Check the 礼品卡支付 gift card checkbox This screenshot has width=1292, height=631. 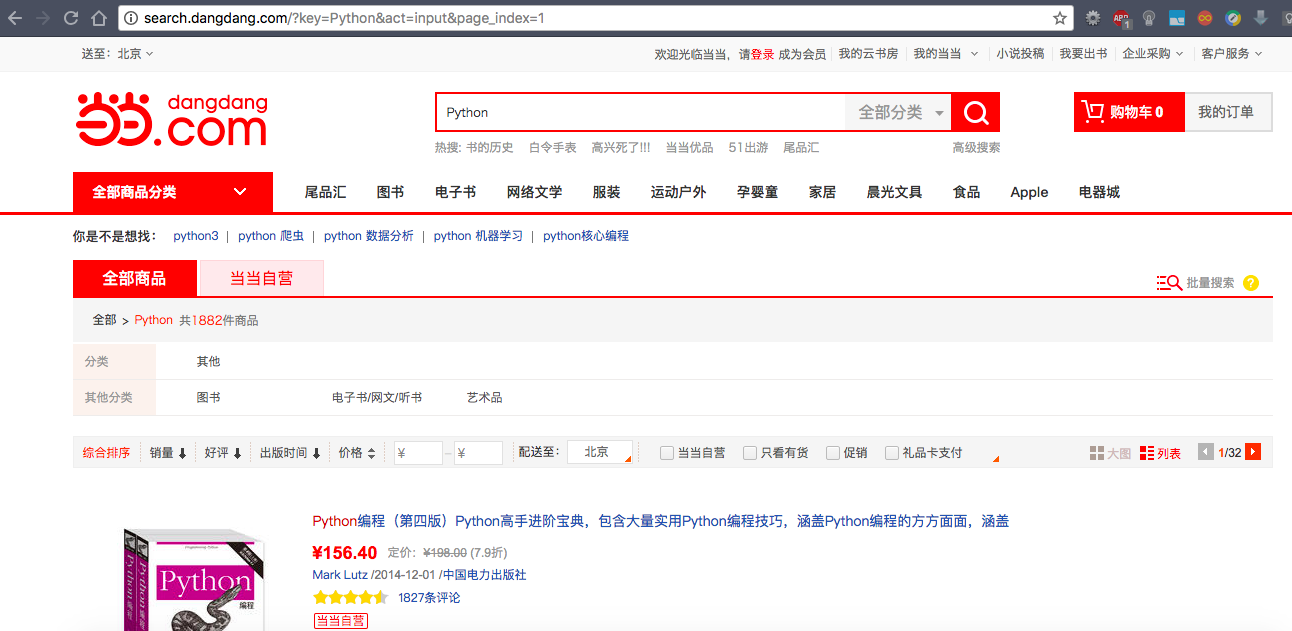tap(892, 453)
